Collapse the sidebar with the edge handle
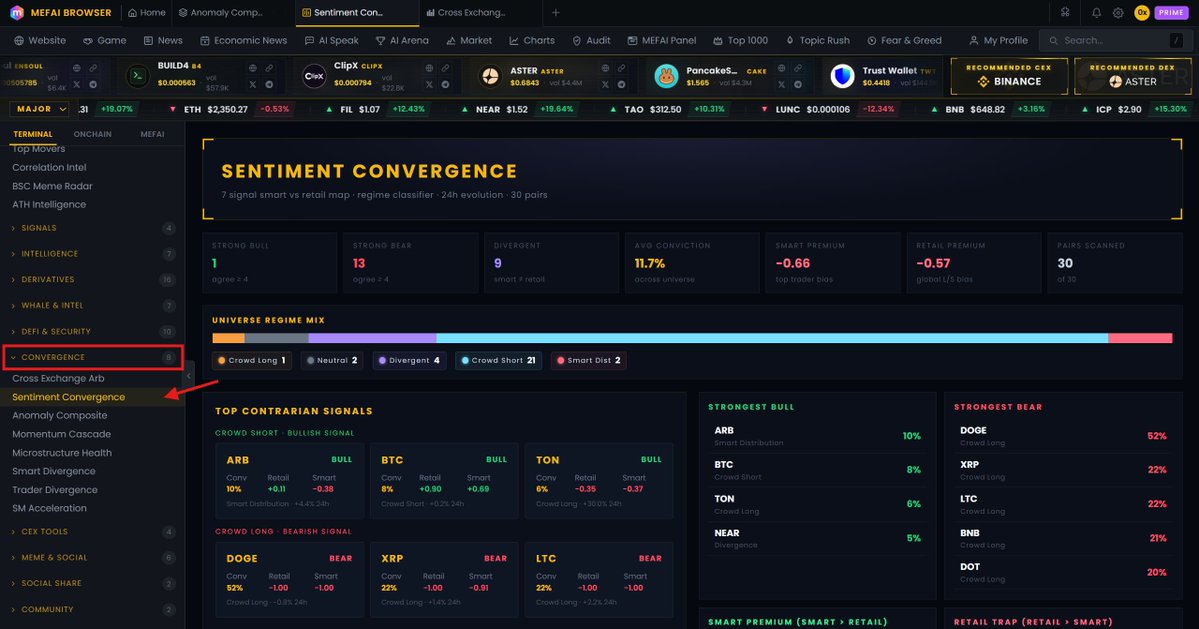Screen dimensions: 1199x629 click(x=189, y=376)
